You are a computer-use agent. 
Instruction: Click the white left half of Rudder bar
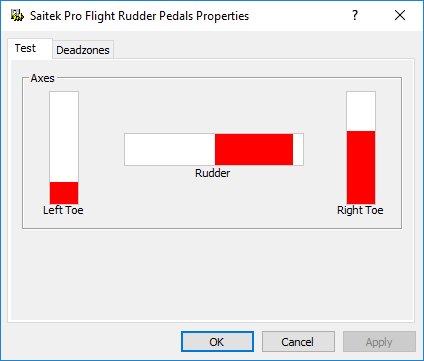point(170,149)
